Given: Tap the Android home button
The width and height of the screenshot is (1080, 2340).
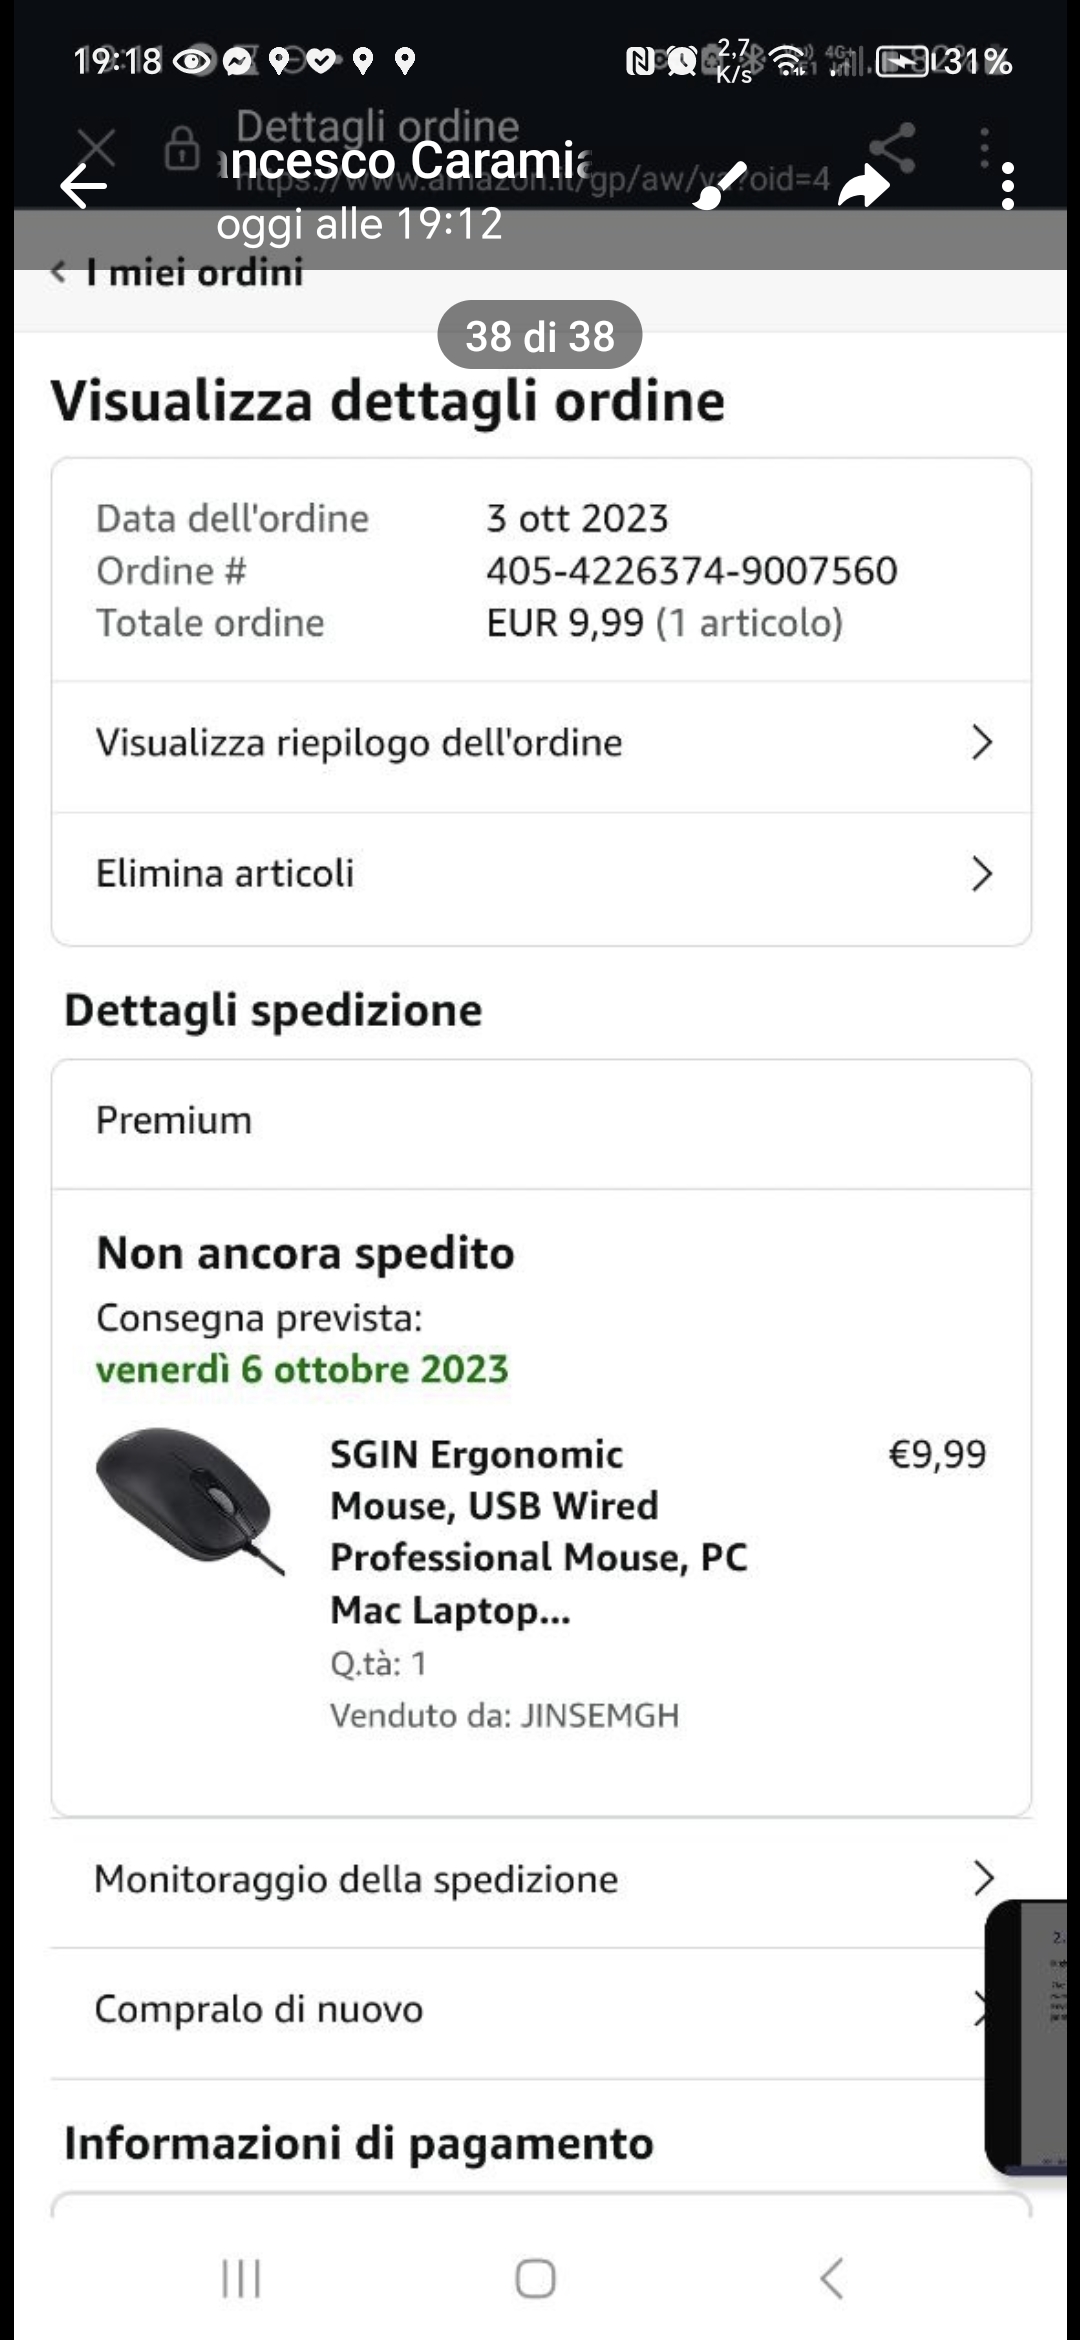Looking at the screenshot, I should tap(535, 2279).
